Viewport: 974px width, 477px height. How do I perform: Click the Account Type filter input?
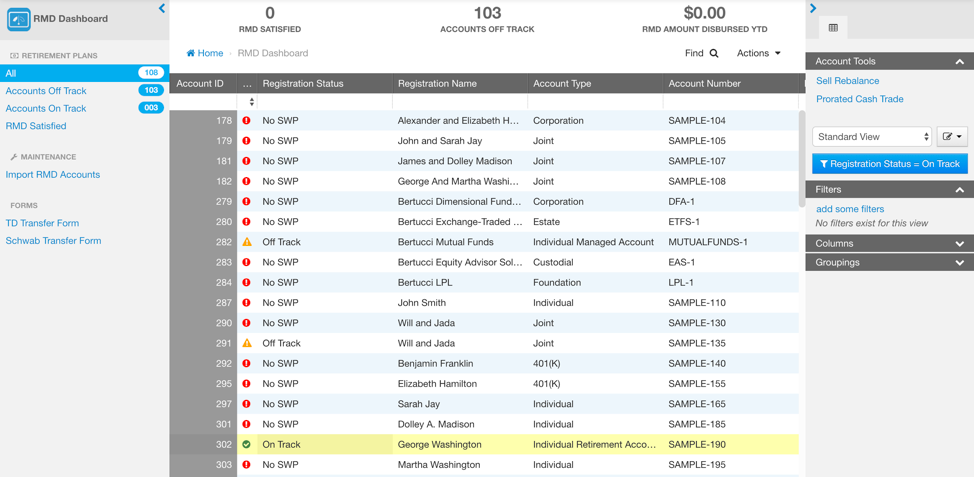tap(596, 101)
